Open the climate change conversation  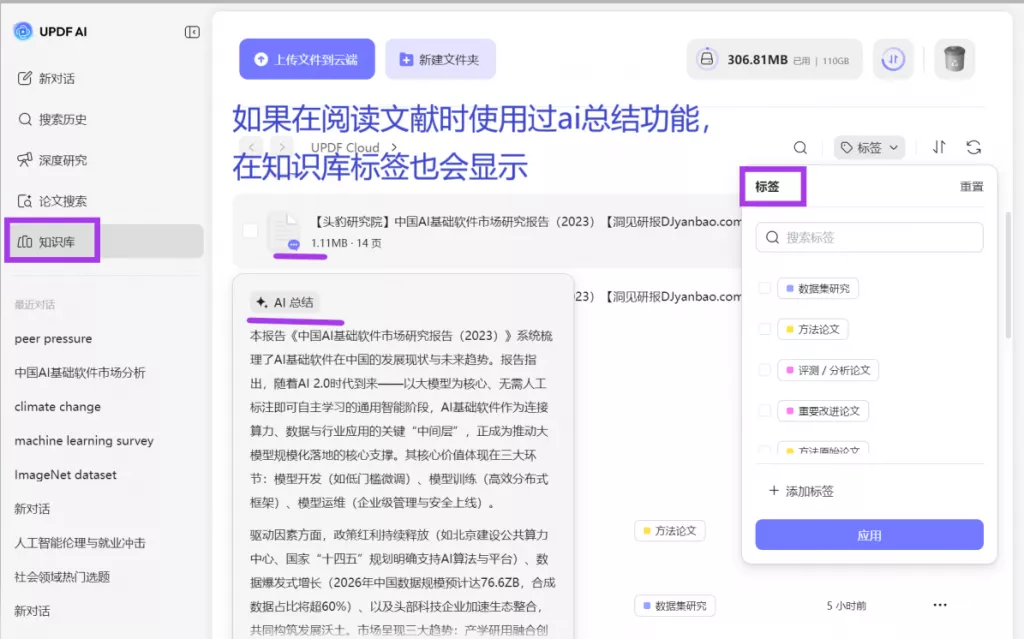click(x=57, y=407)
